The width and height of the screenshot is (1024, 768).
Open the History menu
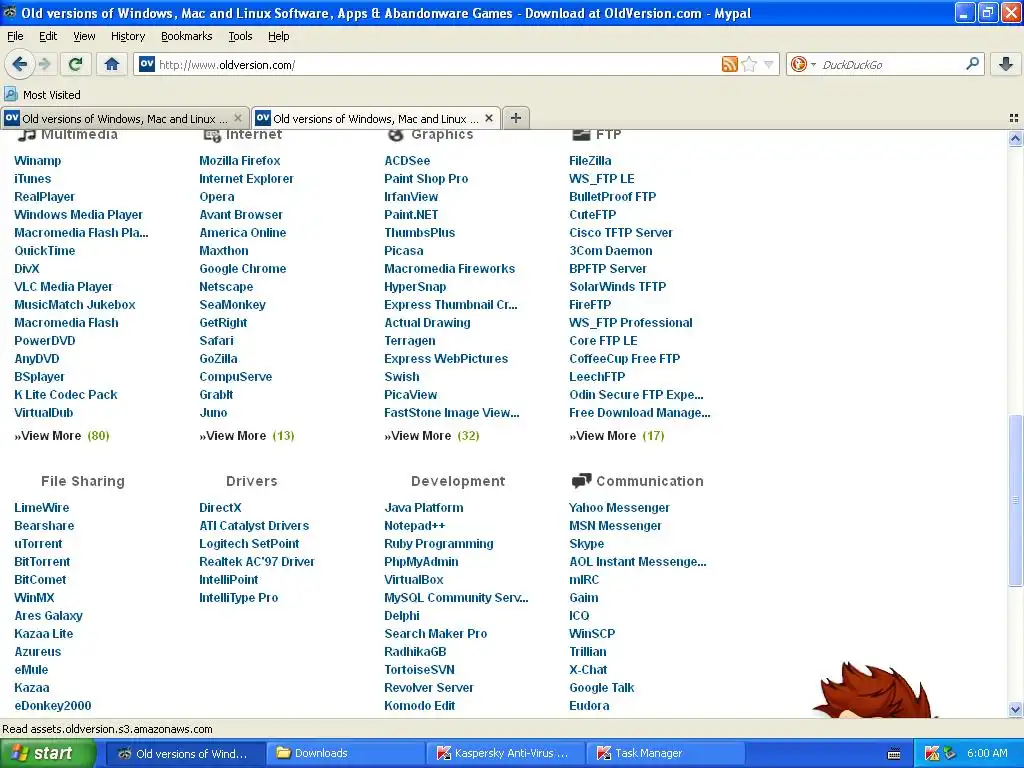(127, 36)
